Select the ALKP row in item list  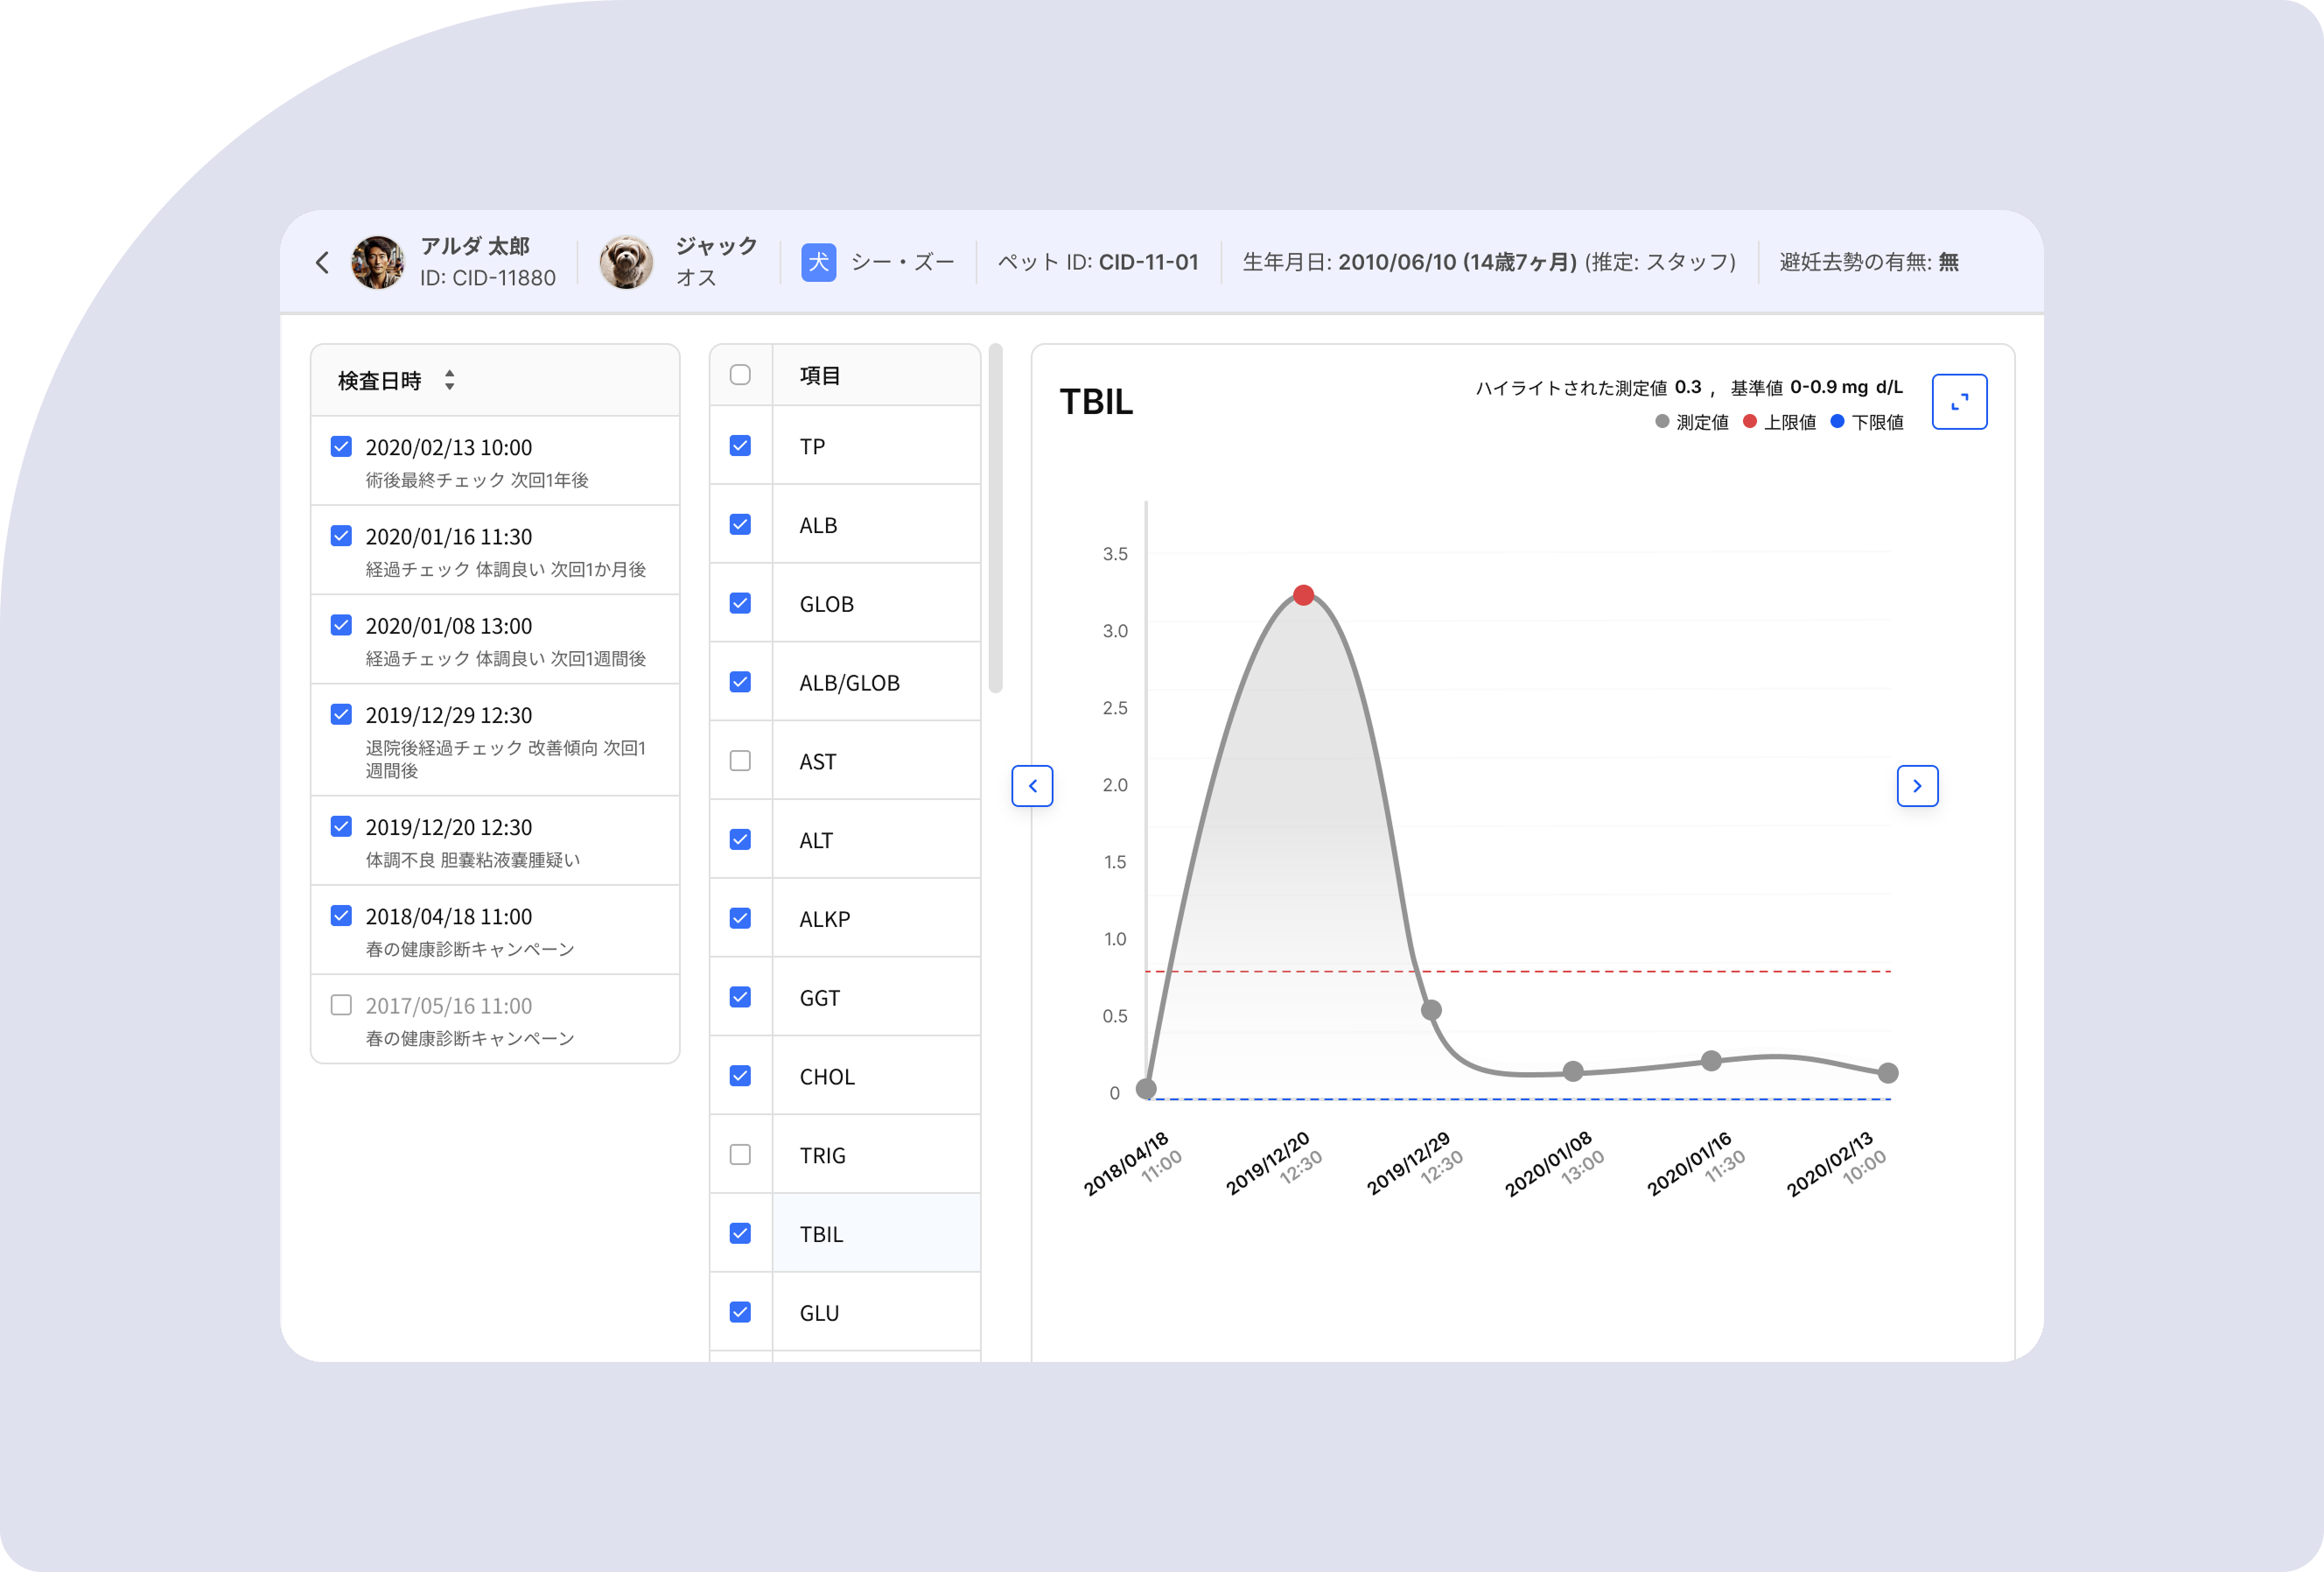845,918
